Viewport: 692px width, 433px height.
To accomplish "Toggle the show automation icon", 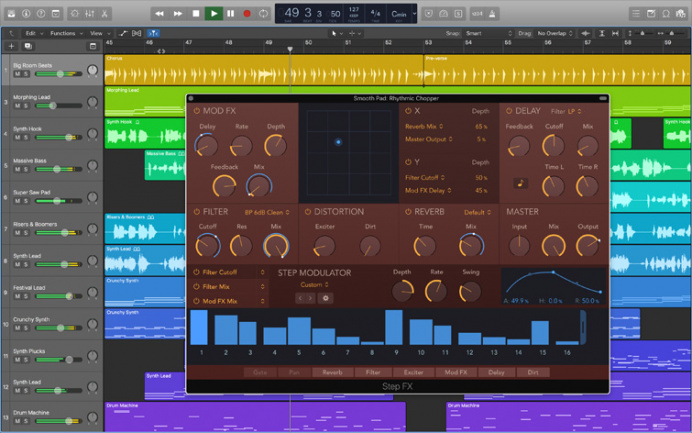I will (123, 33).
